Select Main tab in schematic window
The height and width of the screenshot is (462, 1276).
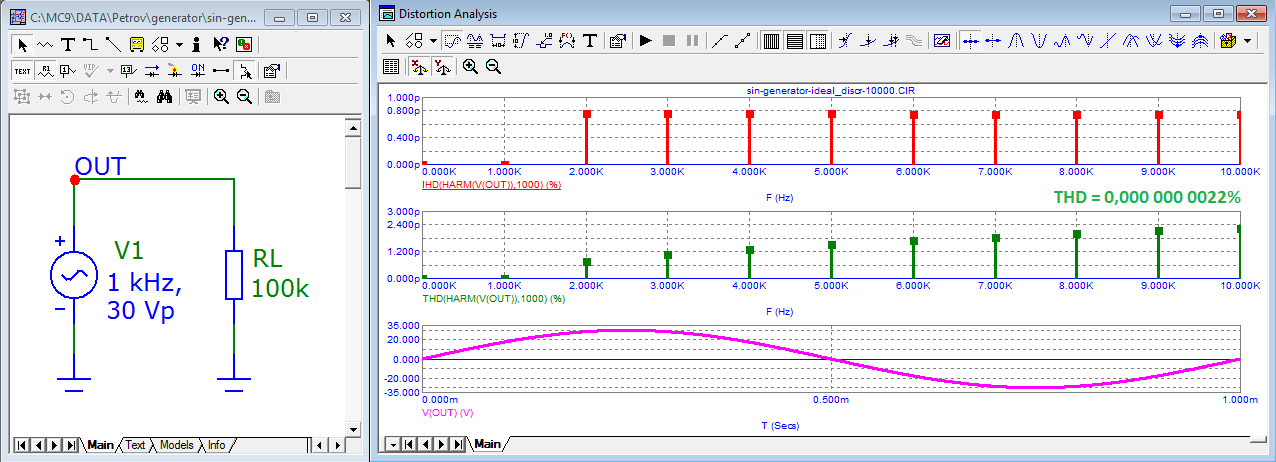tap(100, 445)
